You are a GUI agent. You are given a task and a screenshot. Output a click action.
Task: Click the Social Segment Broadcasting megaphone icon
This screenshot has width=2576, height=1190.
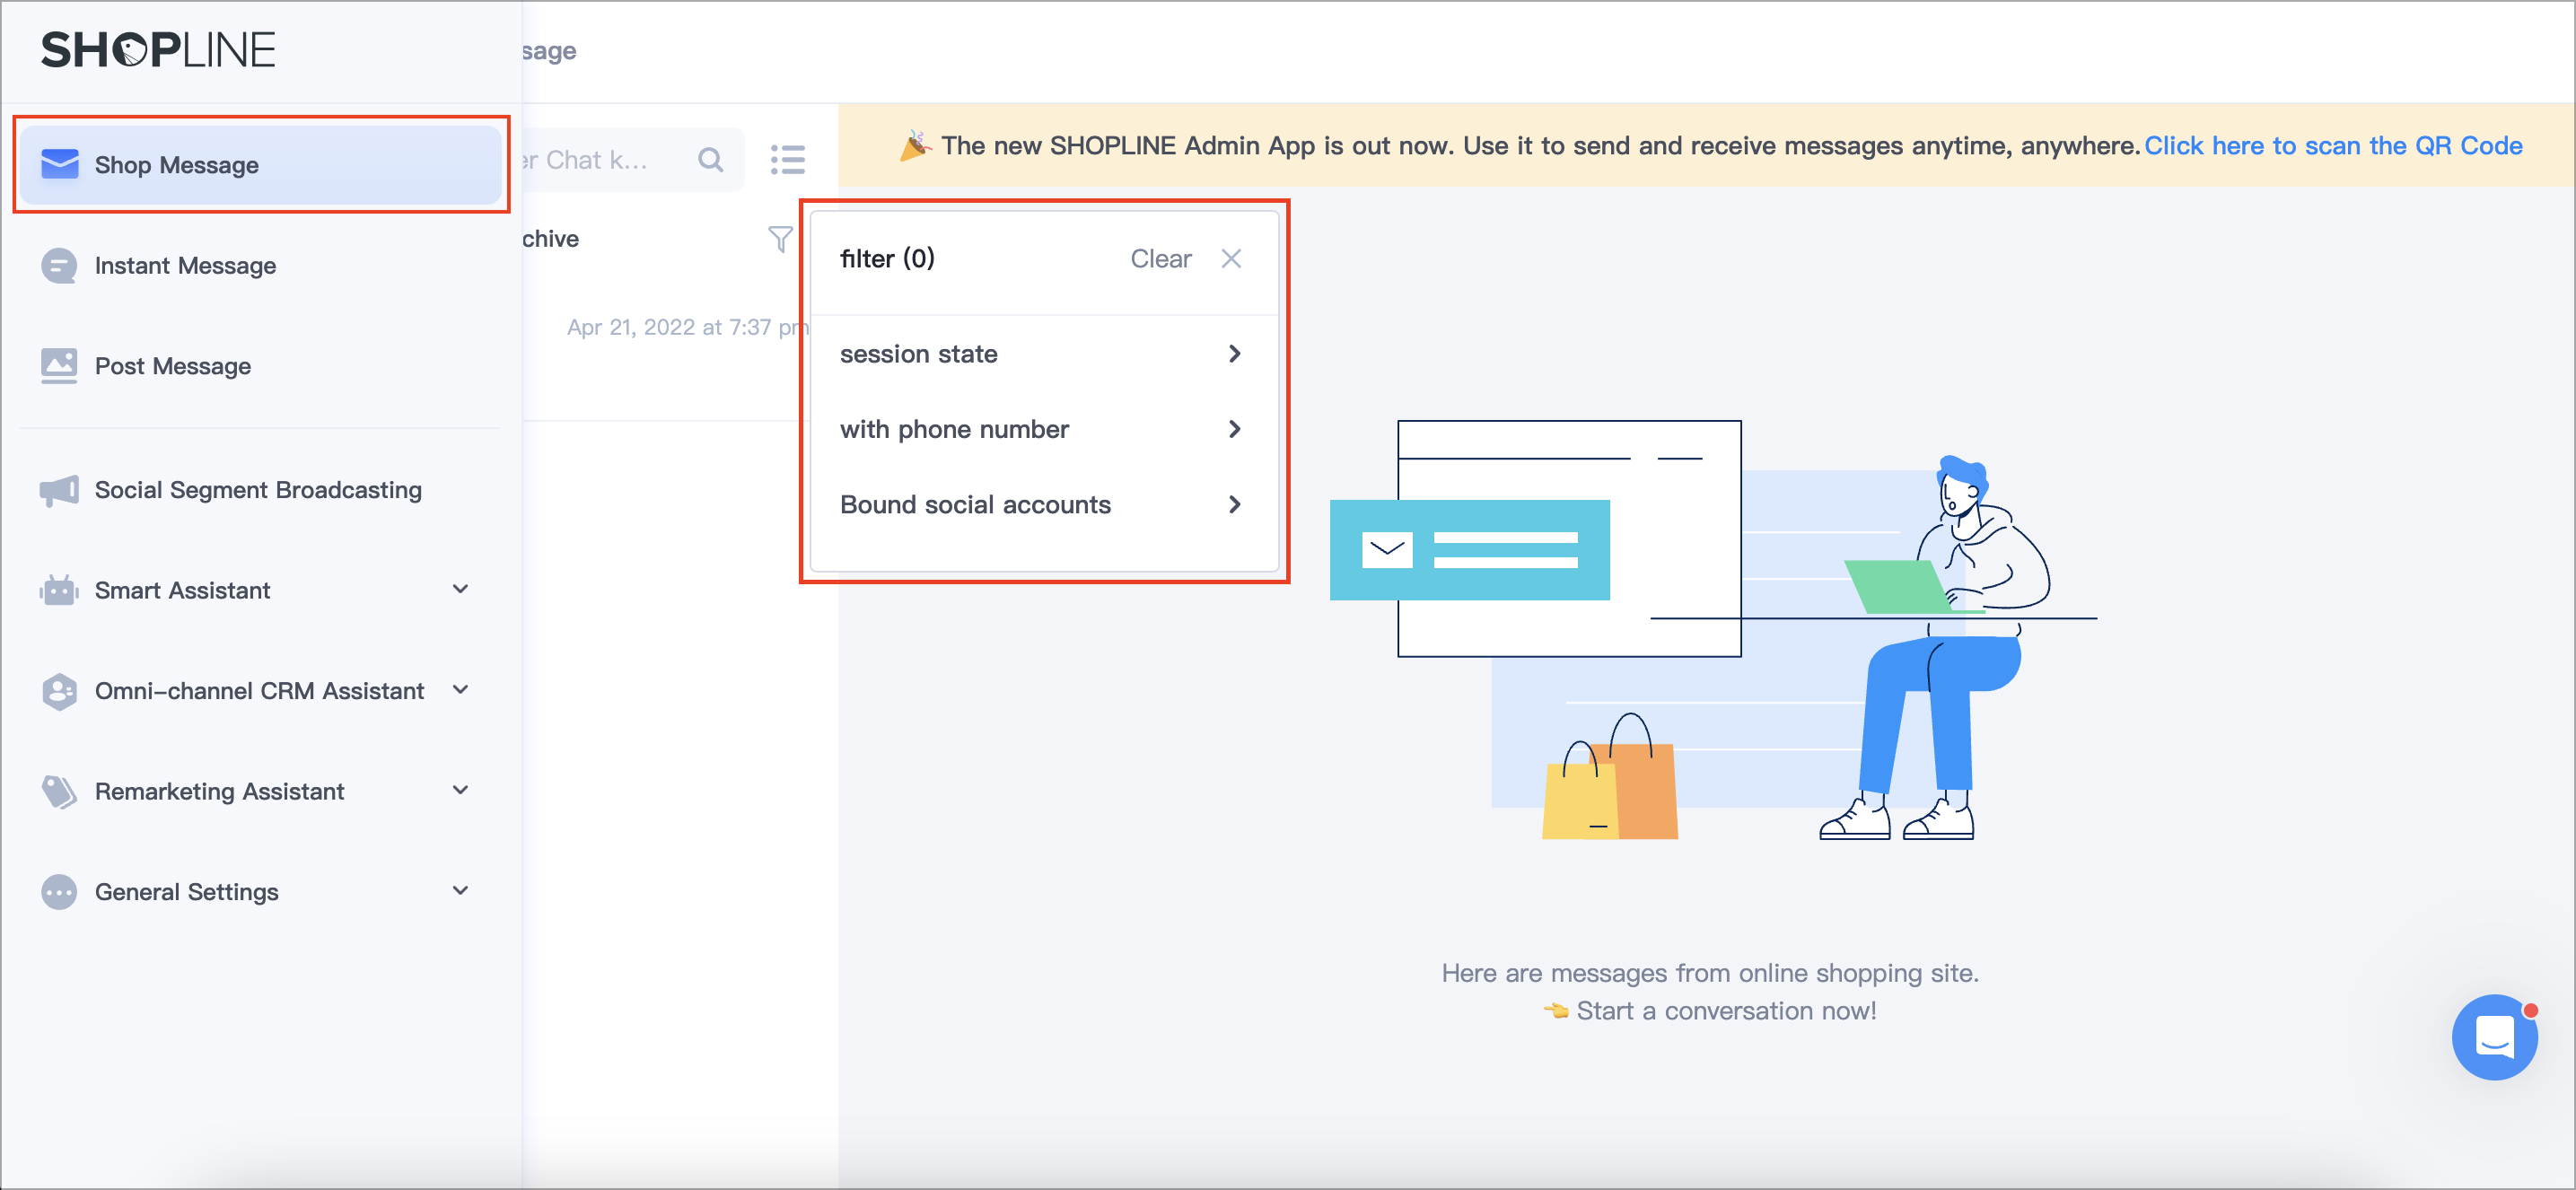59,490
